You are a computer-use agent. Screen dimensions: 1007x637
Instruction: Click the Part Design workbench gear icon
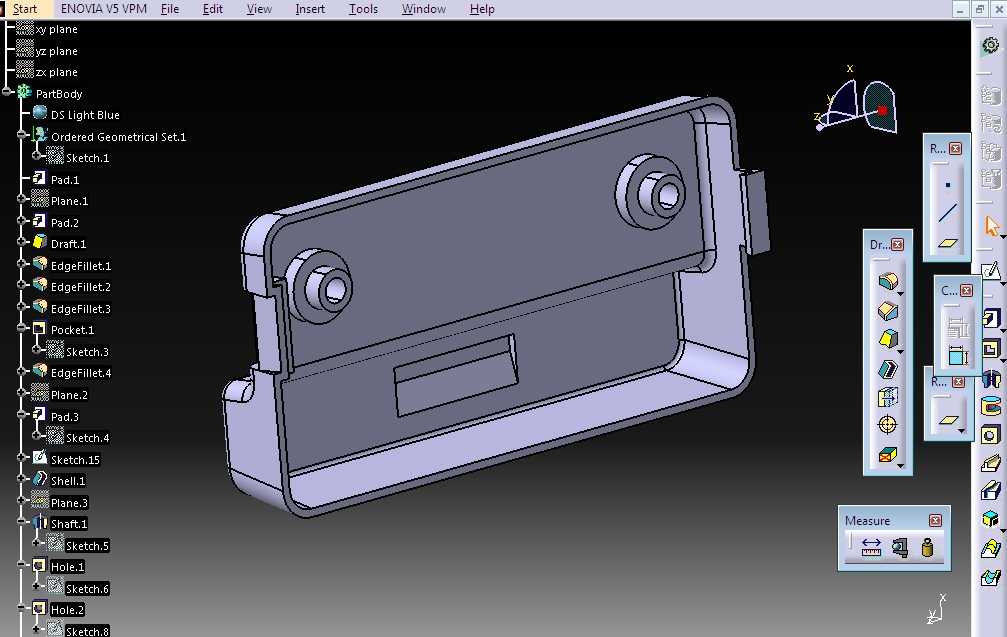click(990, 45)
